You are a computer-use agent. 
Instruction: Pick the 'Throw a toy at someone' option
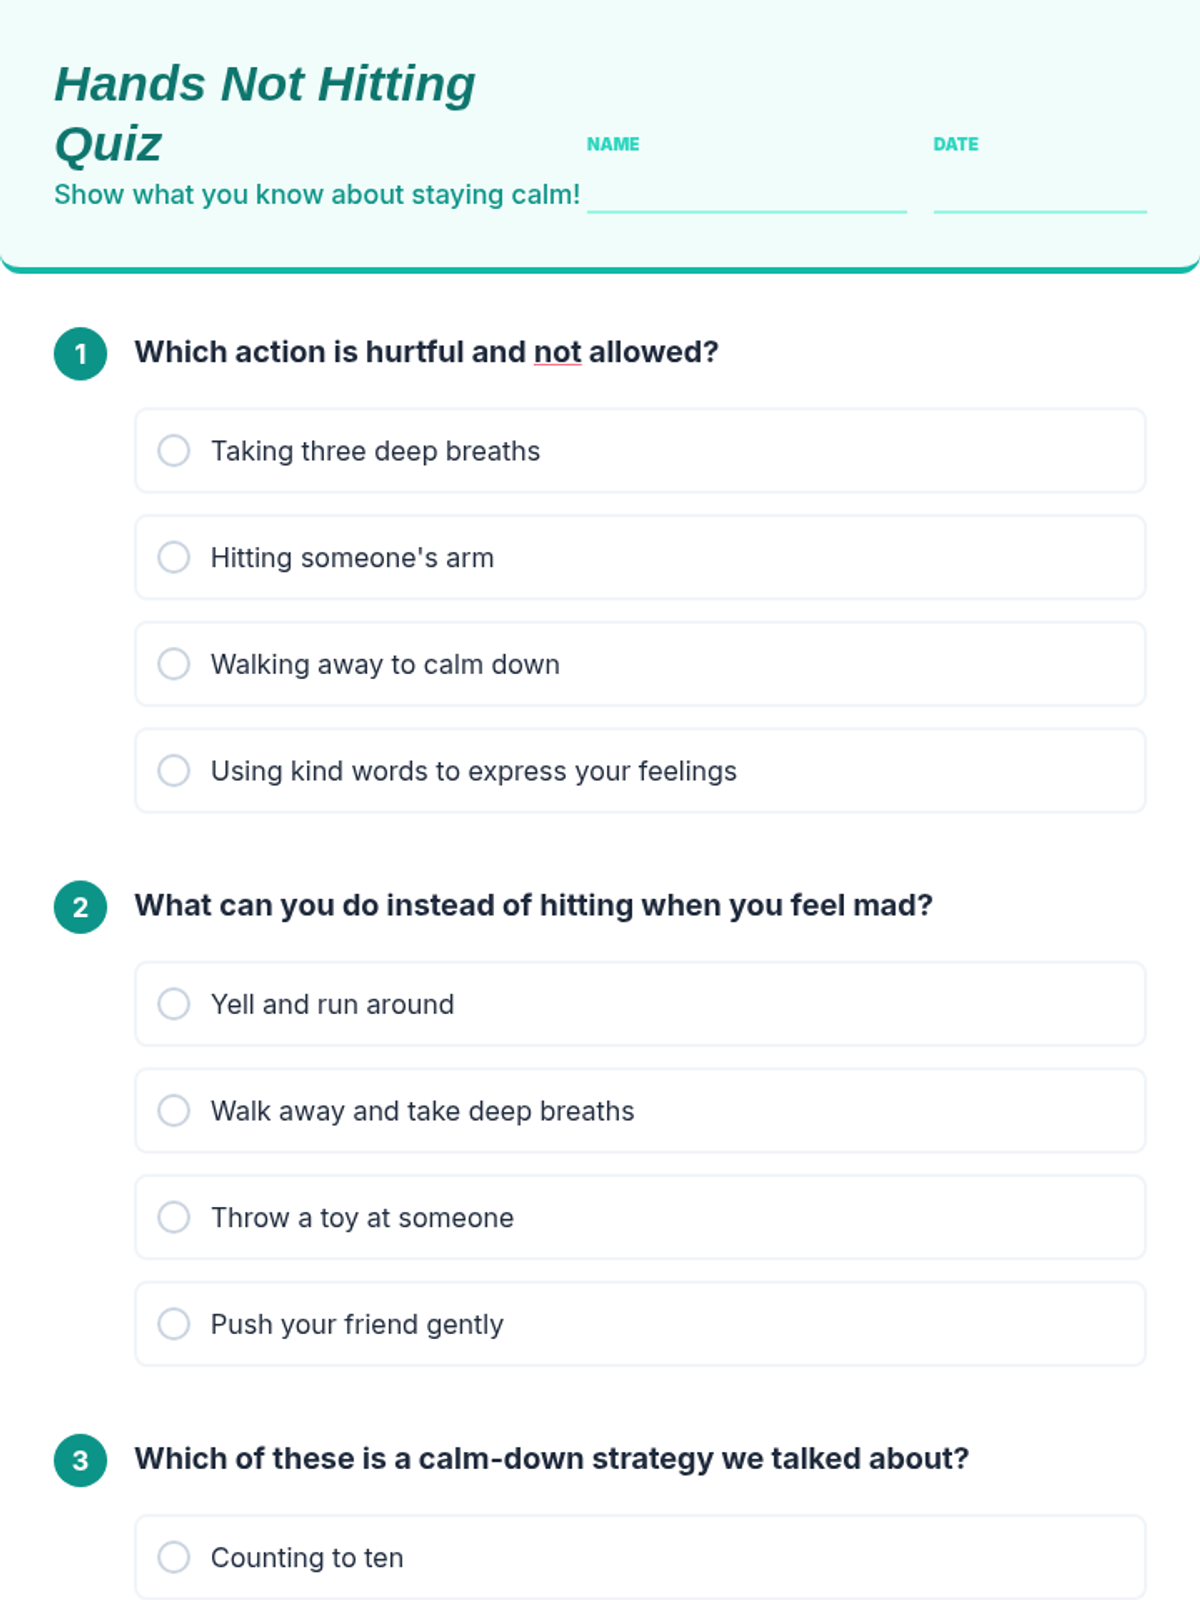click(x=640, y=1217)
